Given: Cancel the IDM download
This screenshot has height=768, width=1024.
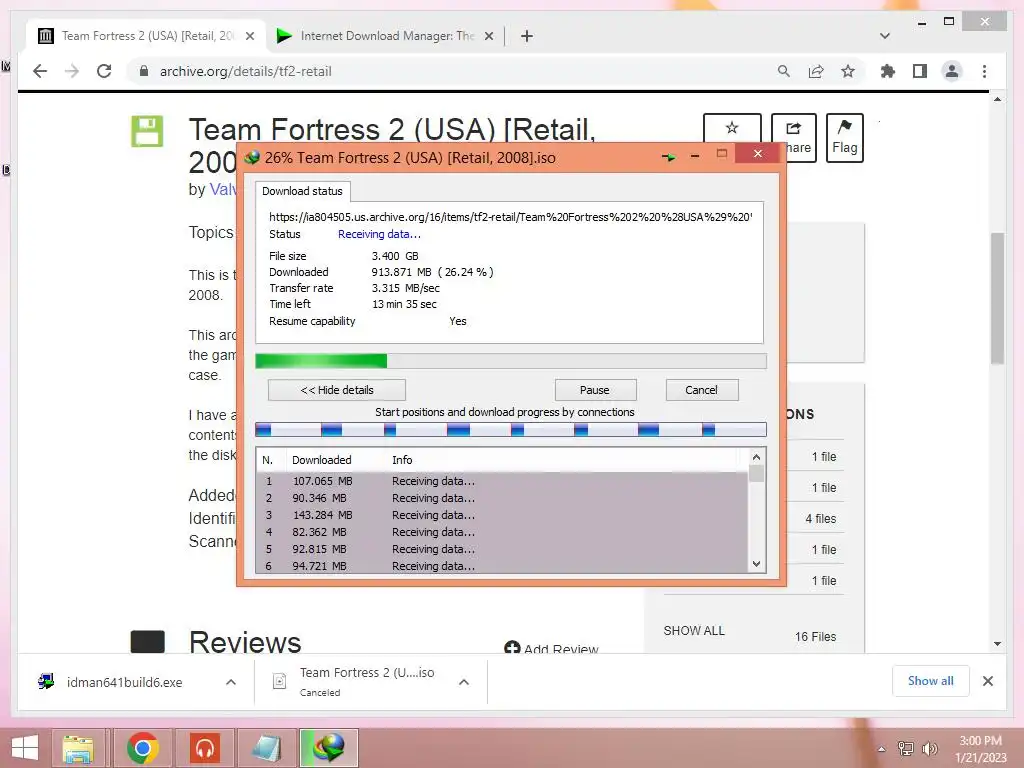Looking at the screenshot, I should [x=701, y=390].
